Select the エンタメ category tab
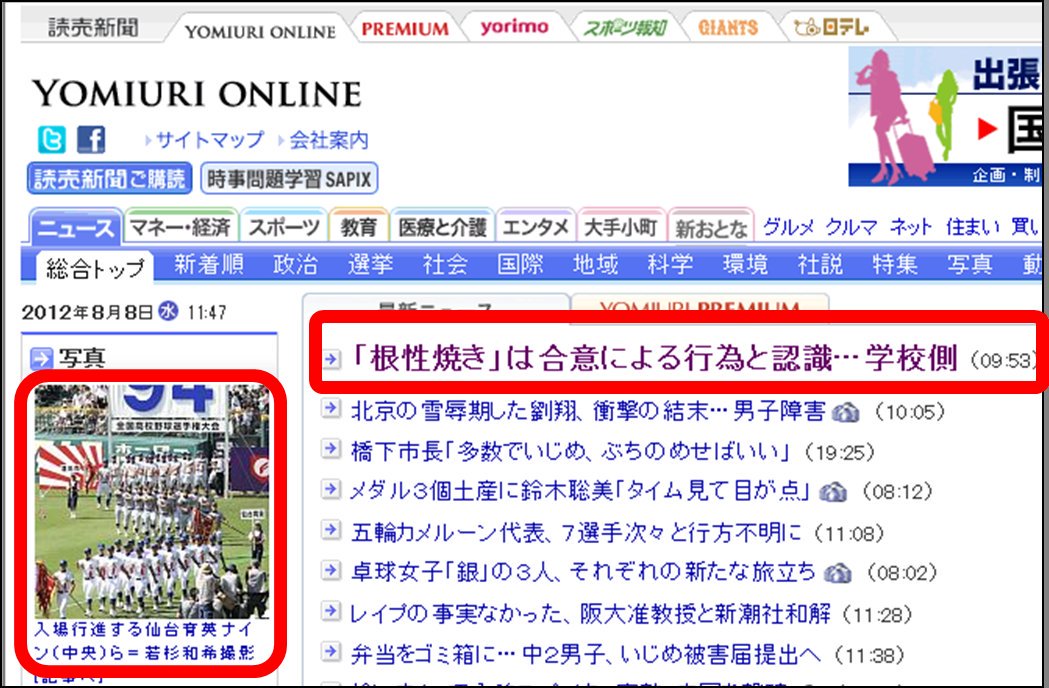This screenshot has width=1049, height=688. (536, 228)
